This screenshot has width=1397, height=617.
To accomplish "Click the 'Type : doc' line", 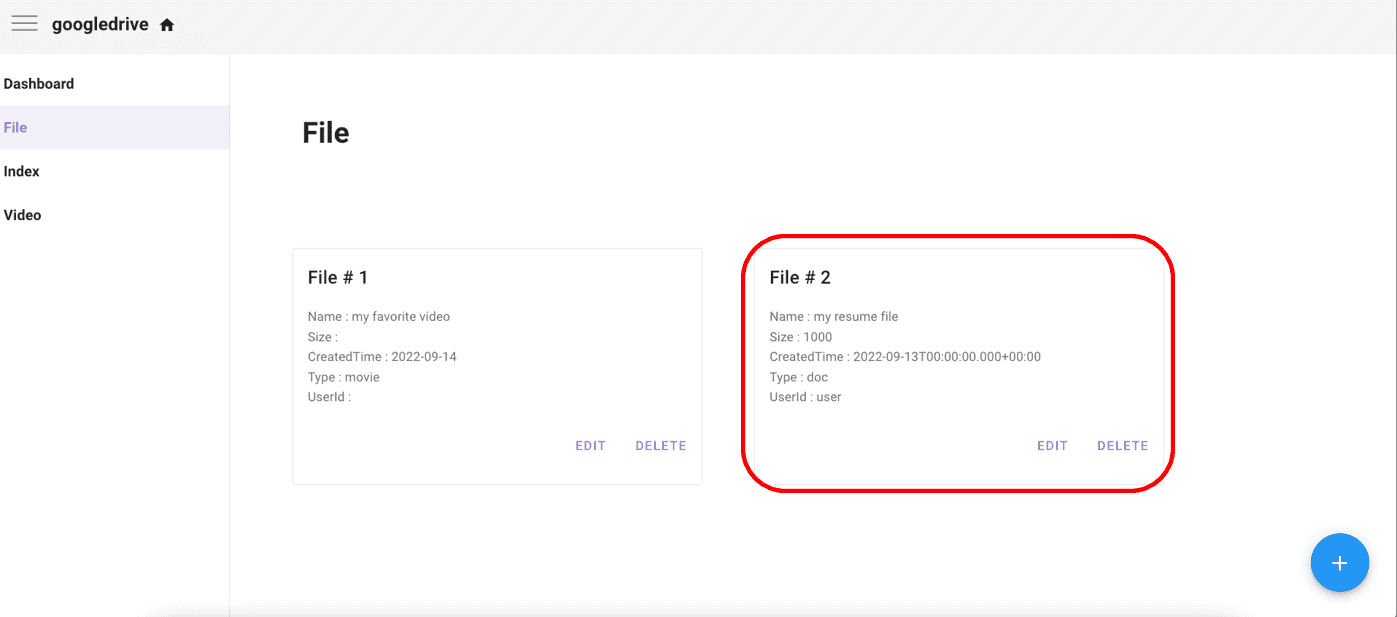I will pyautogui.click(x=799, y=377).
